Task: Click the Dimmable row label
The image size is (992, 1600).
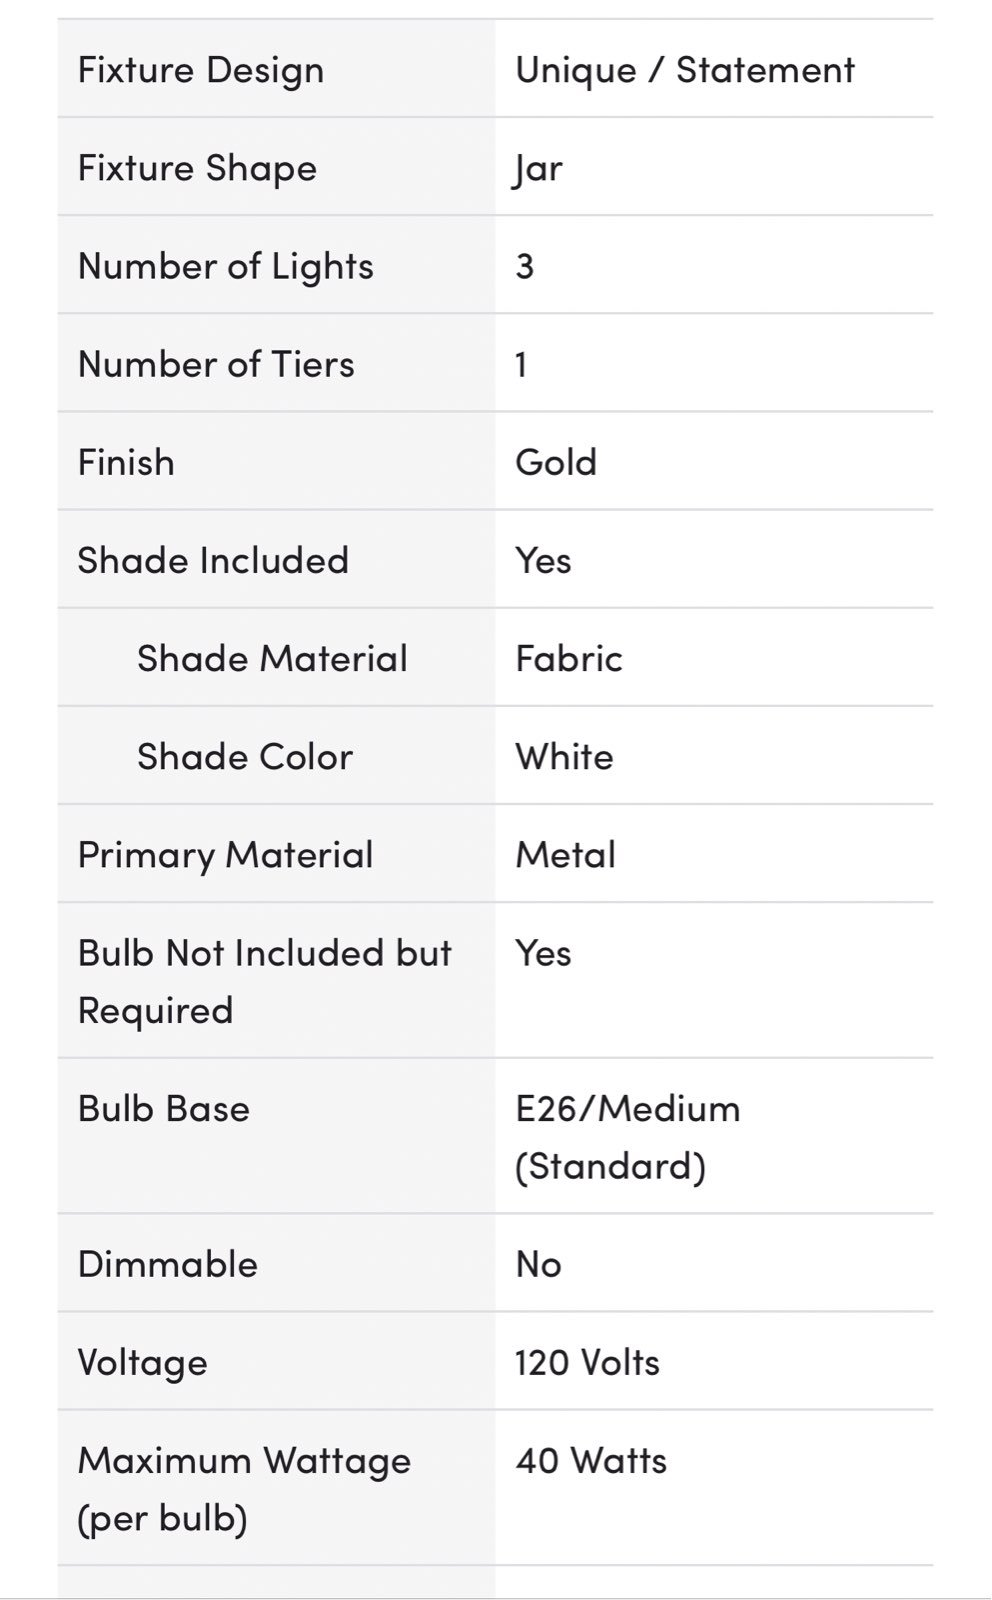Action: point(168,1264)
